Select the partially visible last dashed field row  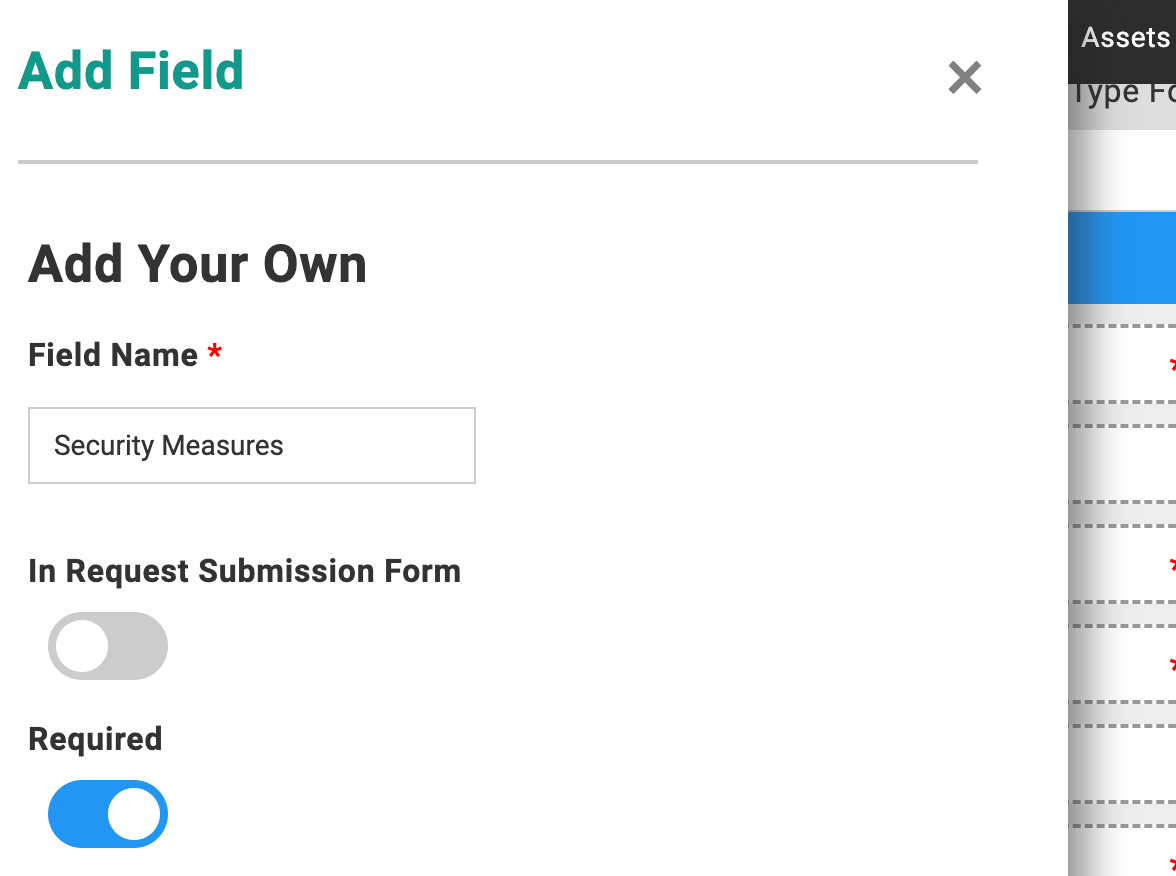point(1122,851)
